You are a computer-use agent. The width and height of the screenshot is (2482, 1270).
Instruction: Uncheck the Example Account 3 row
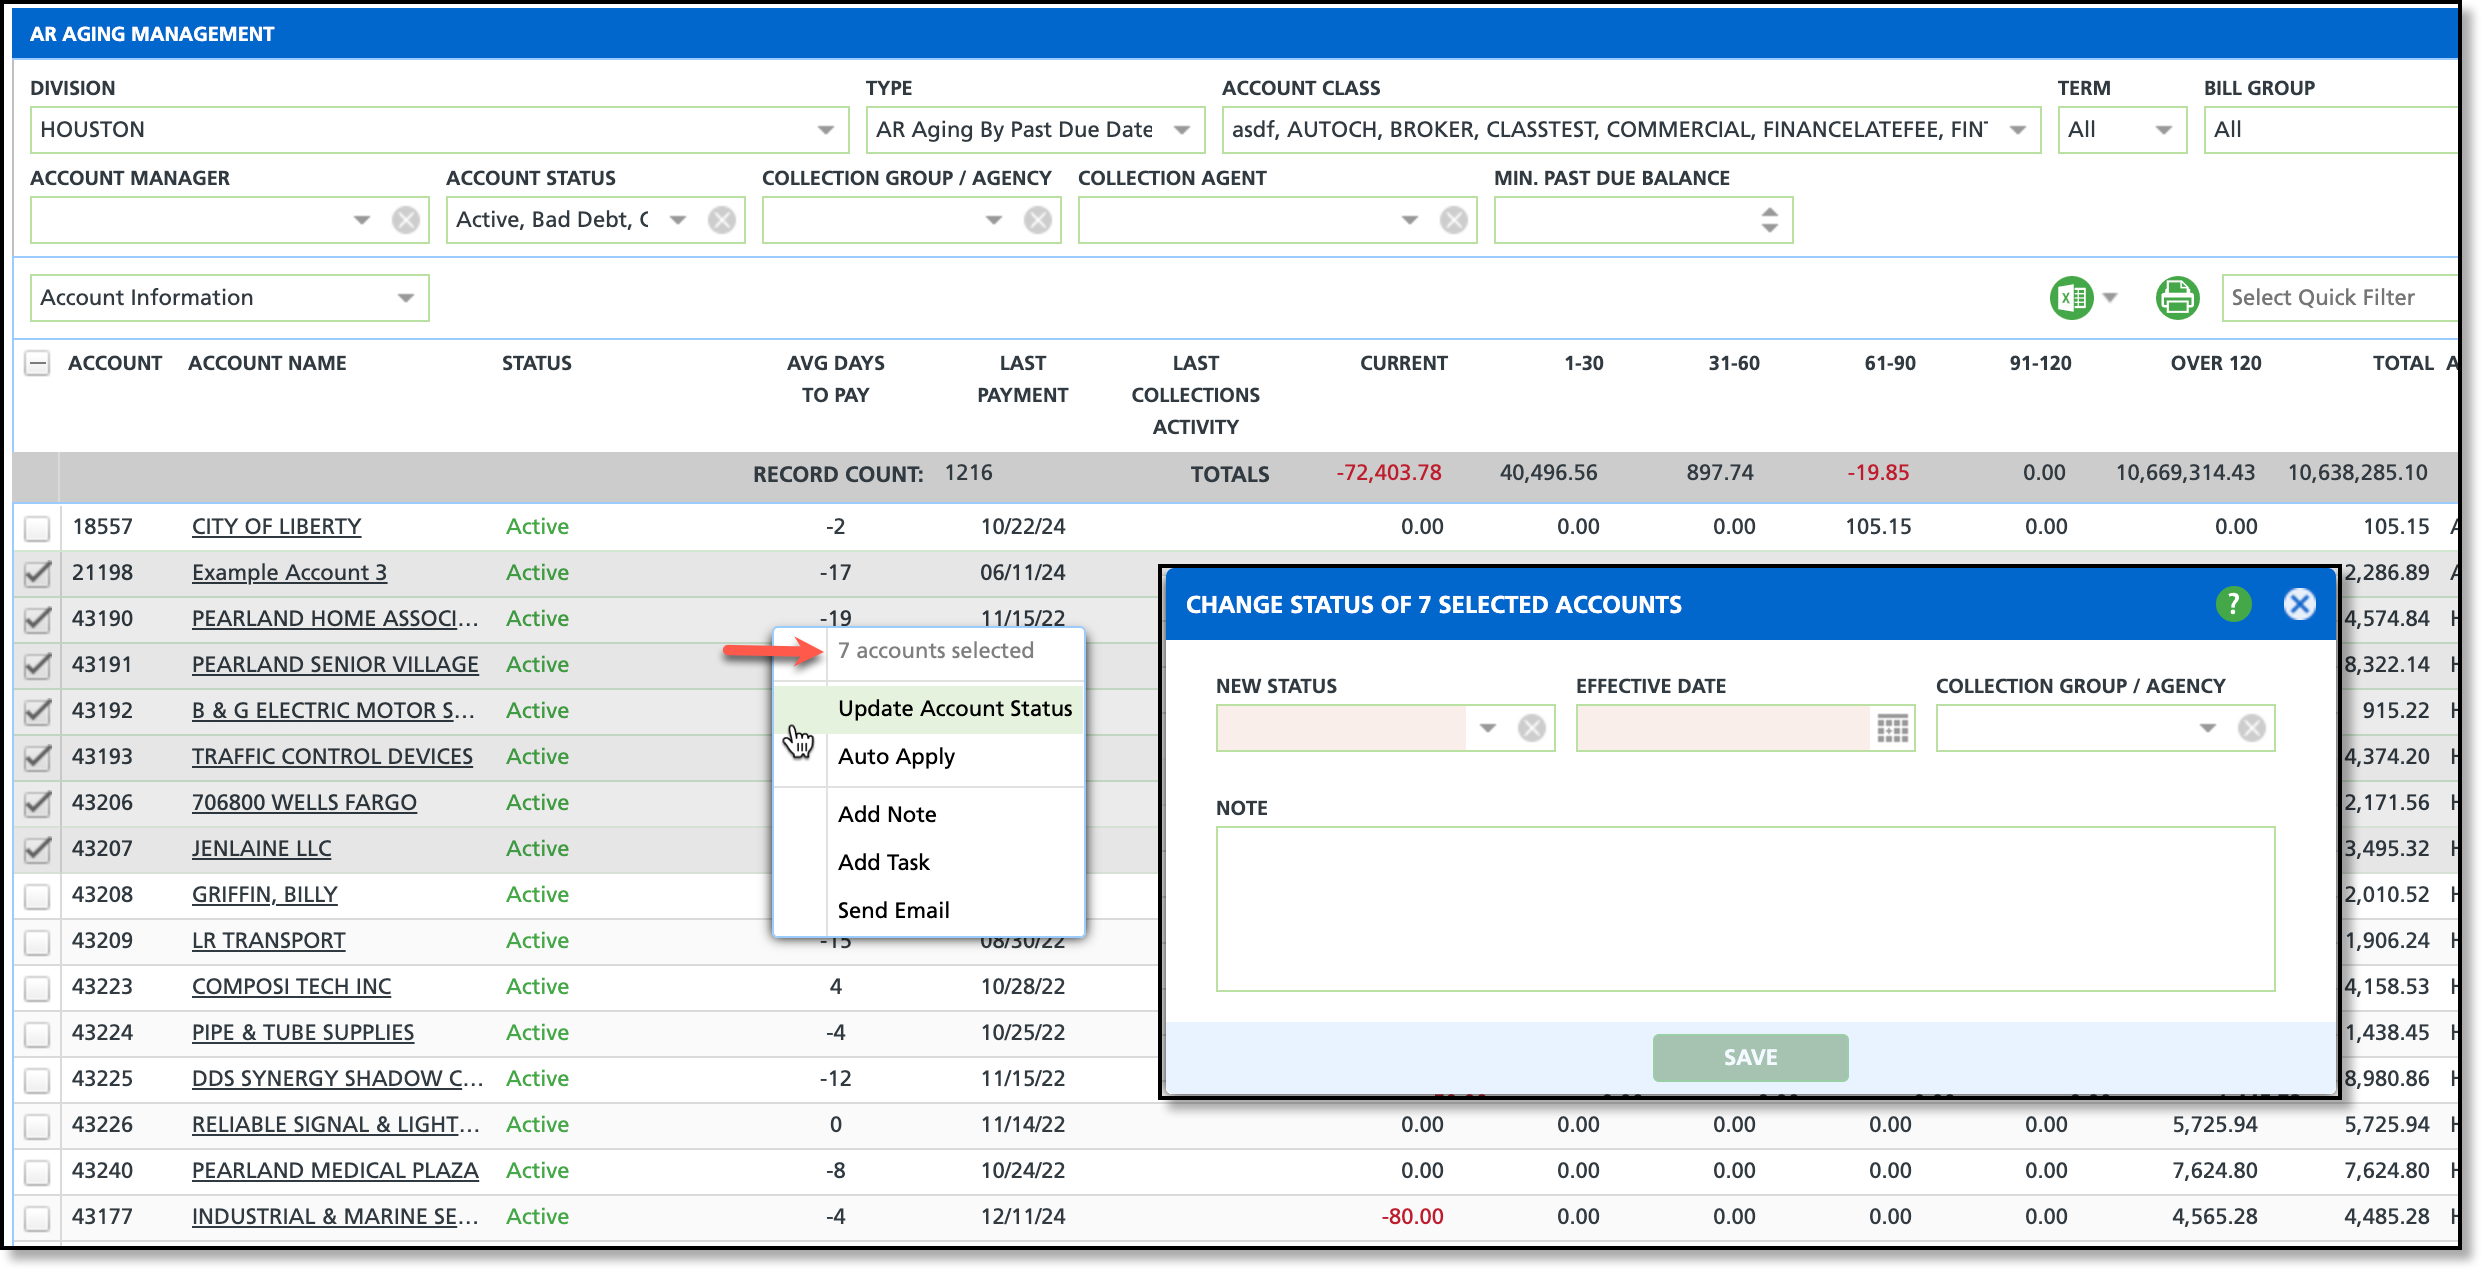(37, 573)
